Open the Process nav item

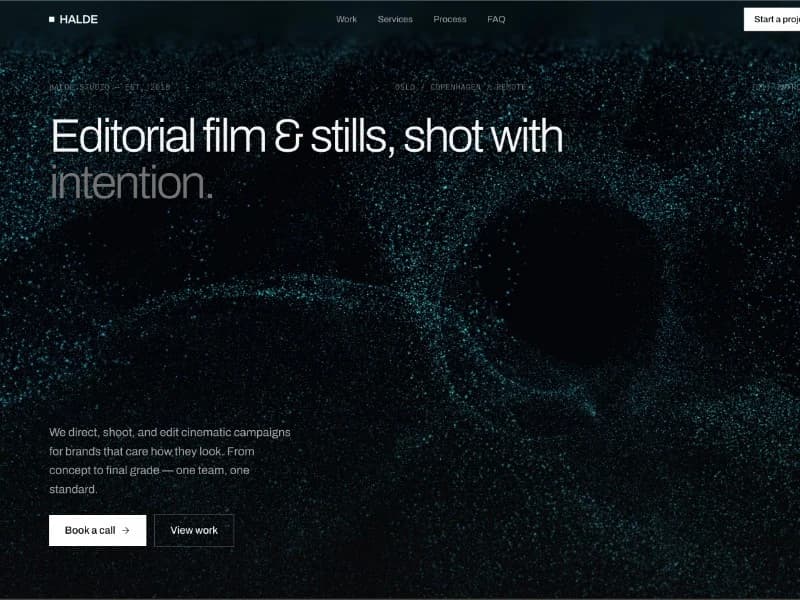coord(449,19)
